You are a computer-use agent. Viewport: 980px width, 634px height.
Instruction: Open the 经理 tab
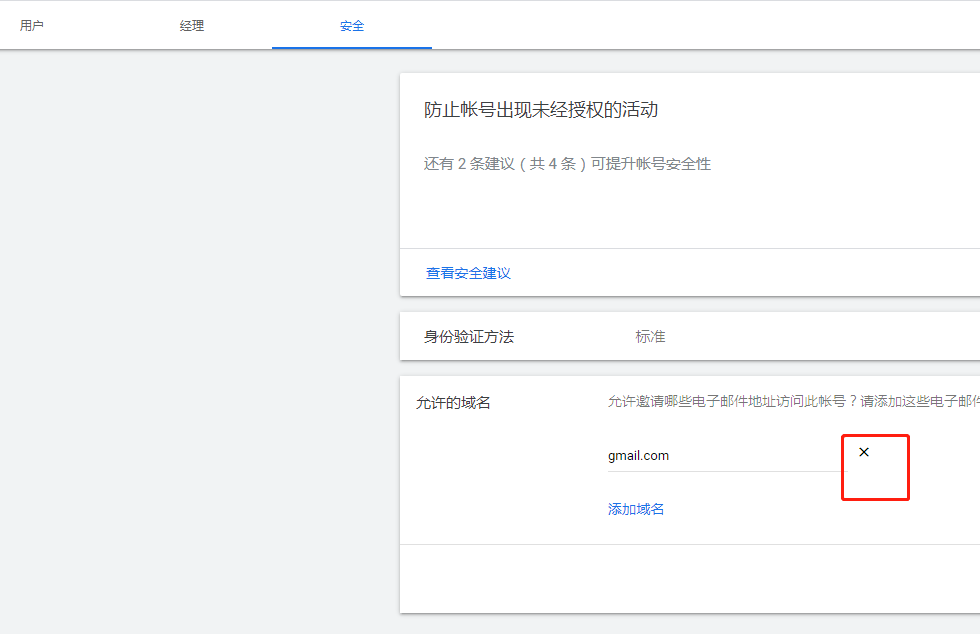coord(192,26)
